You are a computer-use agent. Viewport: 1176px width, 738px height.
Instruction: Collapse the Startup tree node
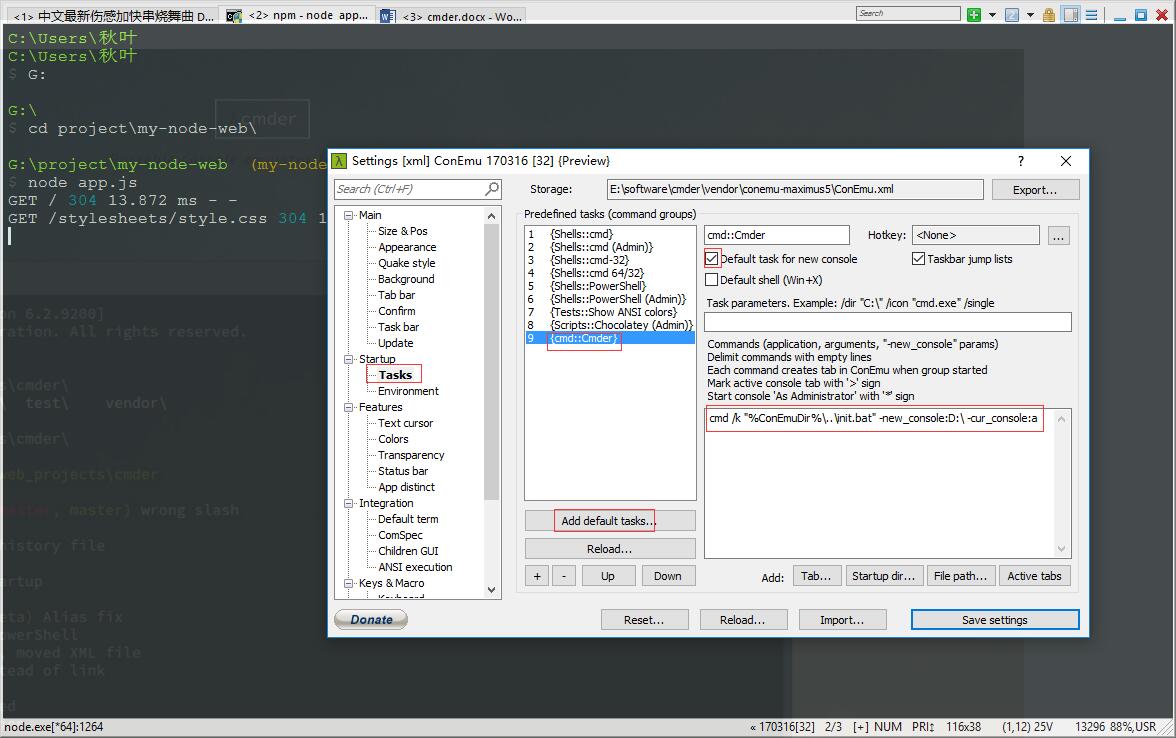coord(349,359)
